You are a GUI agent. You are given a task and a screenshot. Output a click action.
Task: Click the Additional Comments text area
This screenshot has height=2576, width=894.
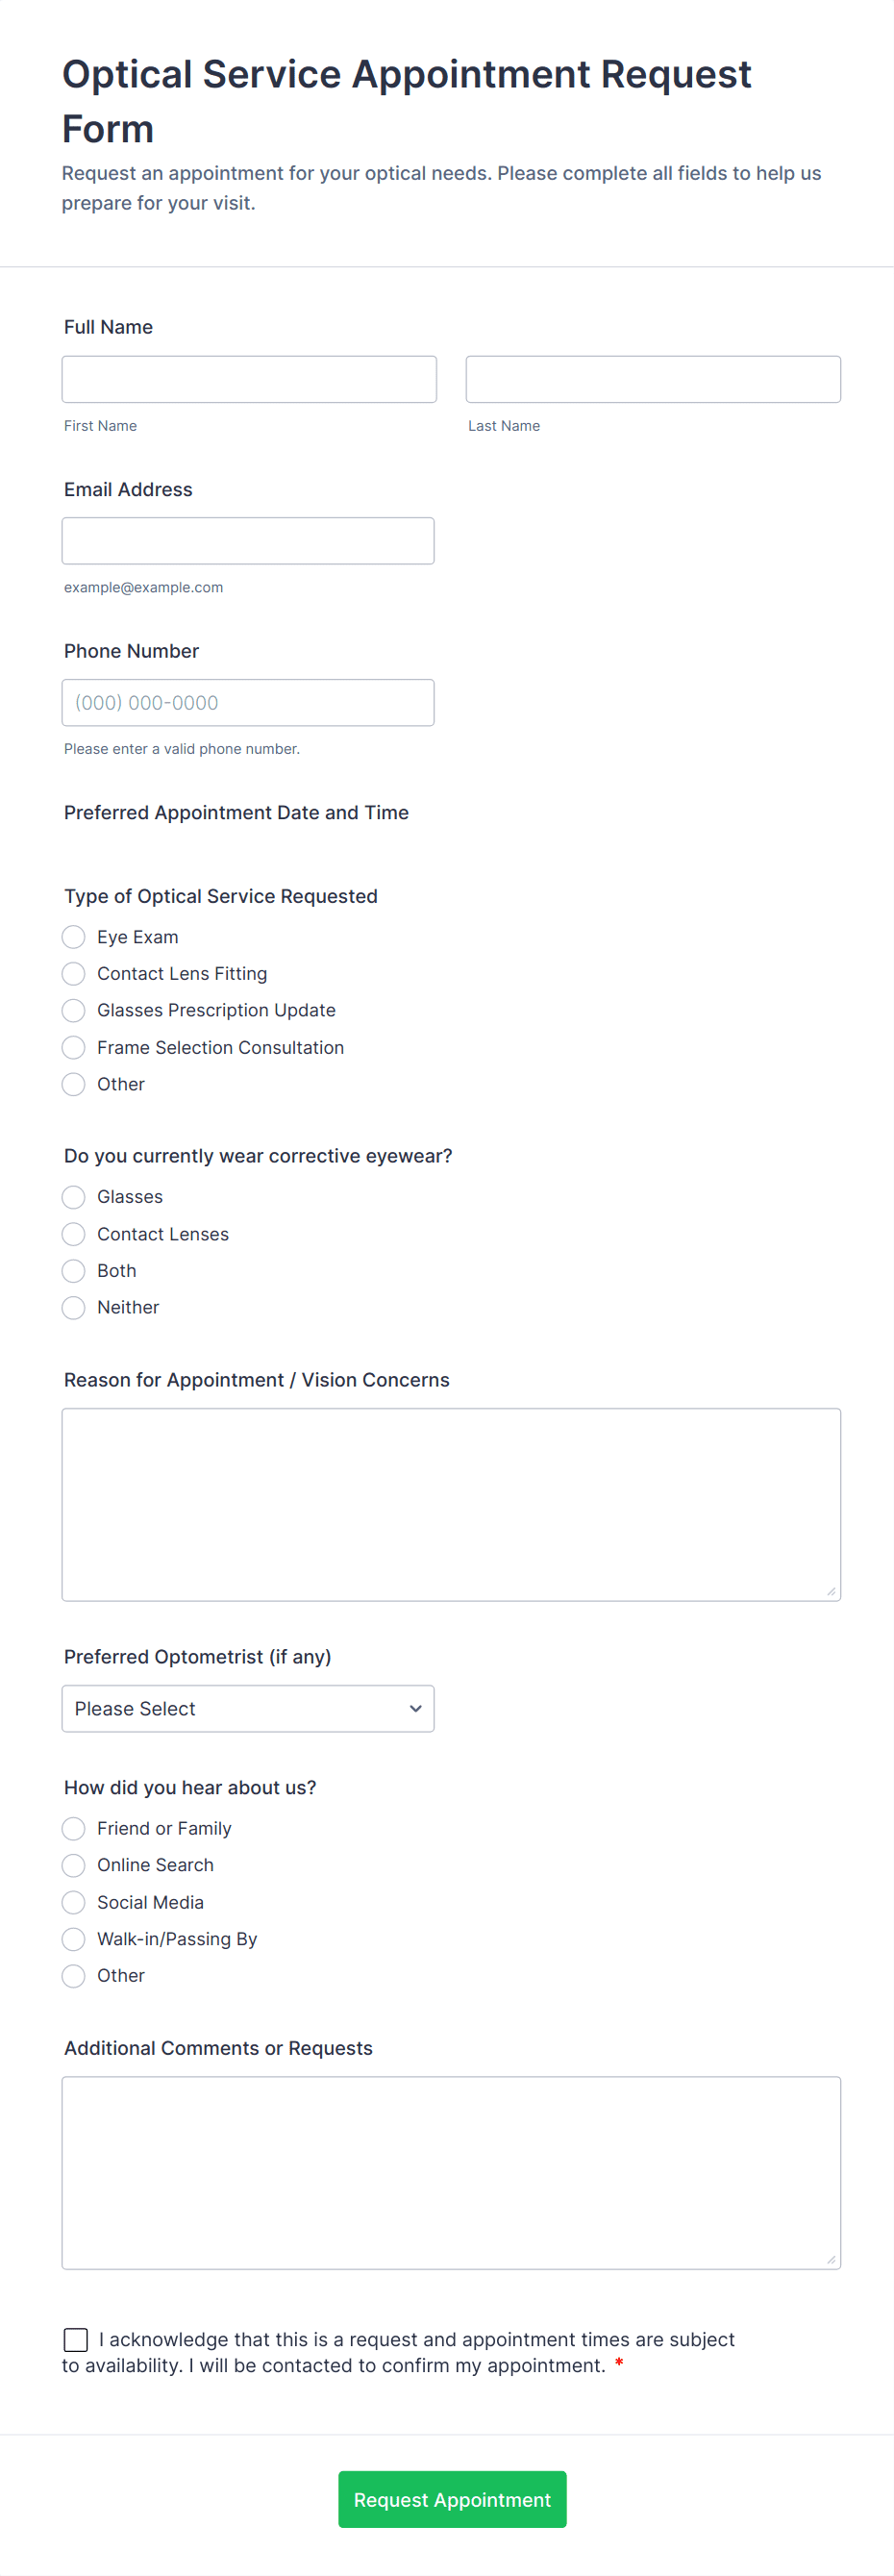pos(451,2172)
